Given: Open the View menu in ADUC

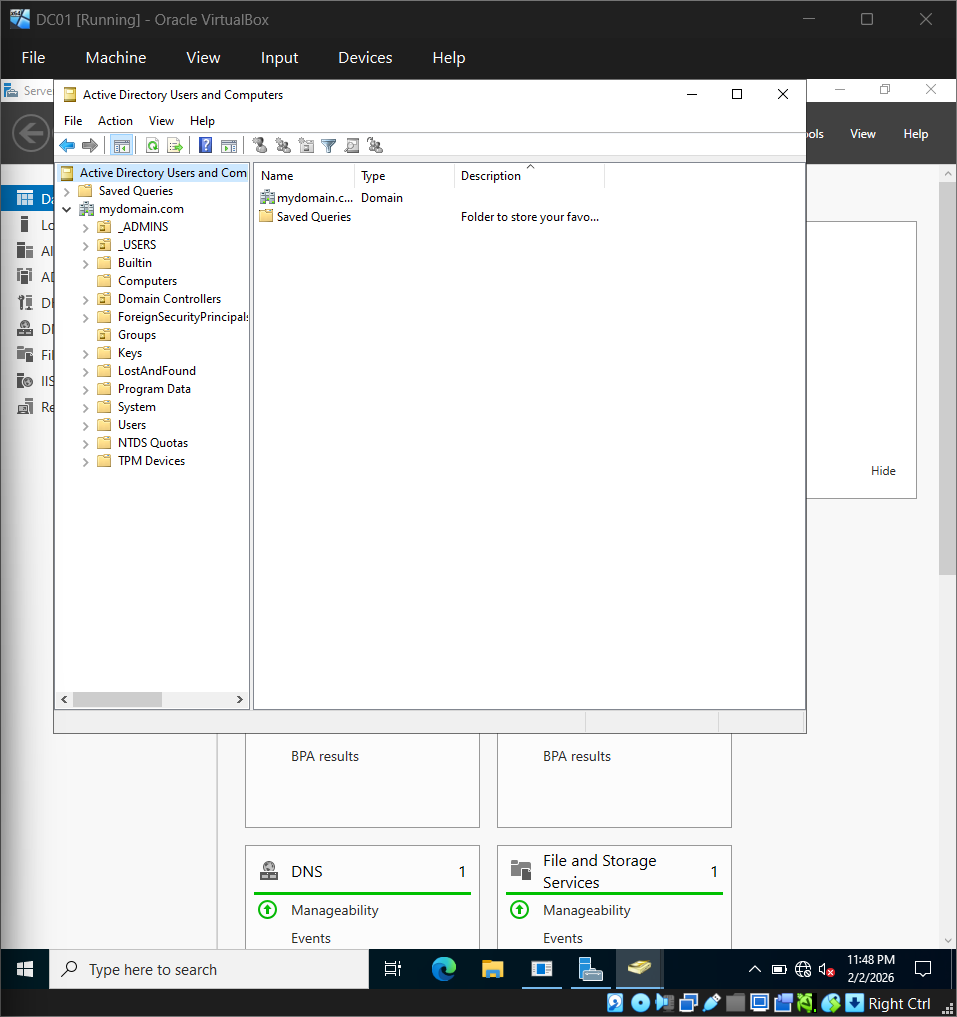Looking at the screenshot, I should click(x=161, y=121).
